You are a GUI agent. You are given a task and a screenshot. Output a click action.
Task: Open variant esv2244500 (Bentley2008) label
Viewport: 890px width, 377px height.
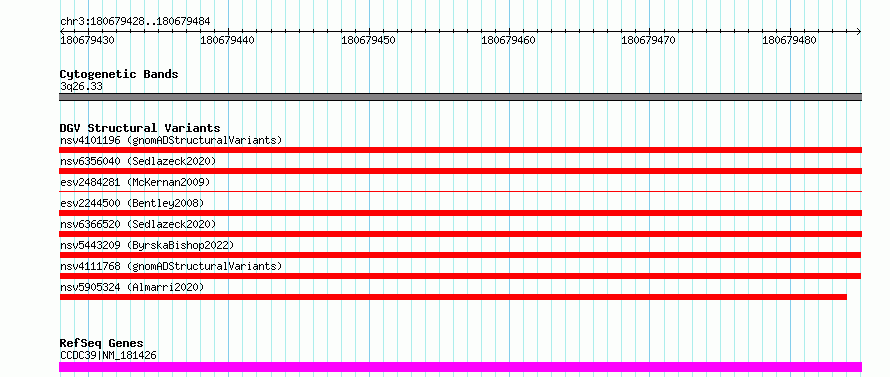pyautogui.click(x=132, y=203)
